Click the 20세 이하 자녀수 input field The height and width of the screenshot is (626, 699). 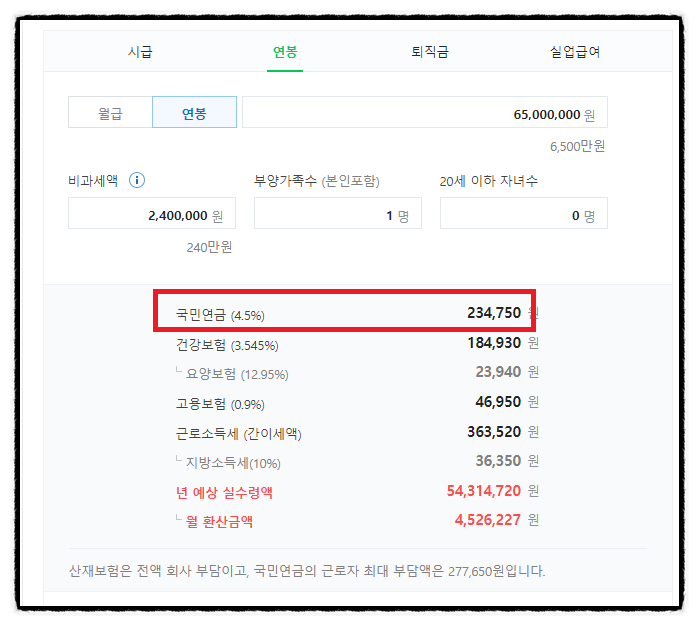pyautogui.click(x=523, y=214)
